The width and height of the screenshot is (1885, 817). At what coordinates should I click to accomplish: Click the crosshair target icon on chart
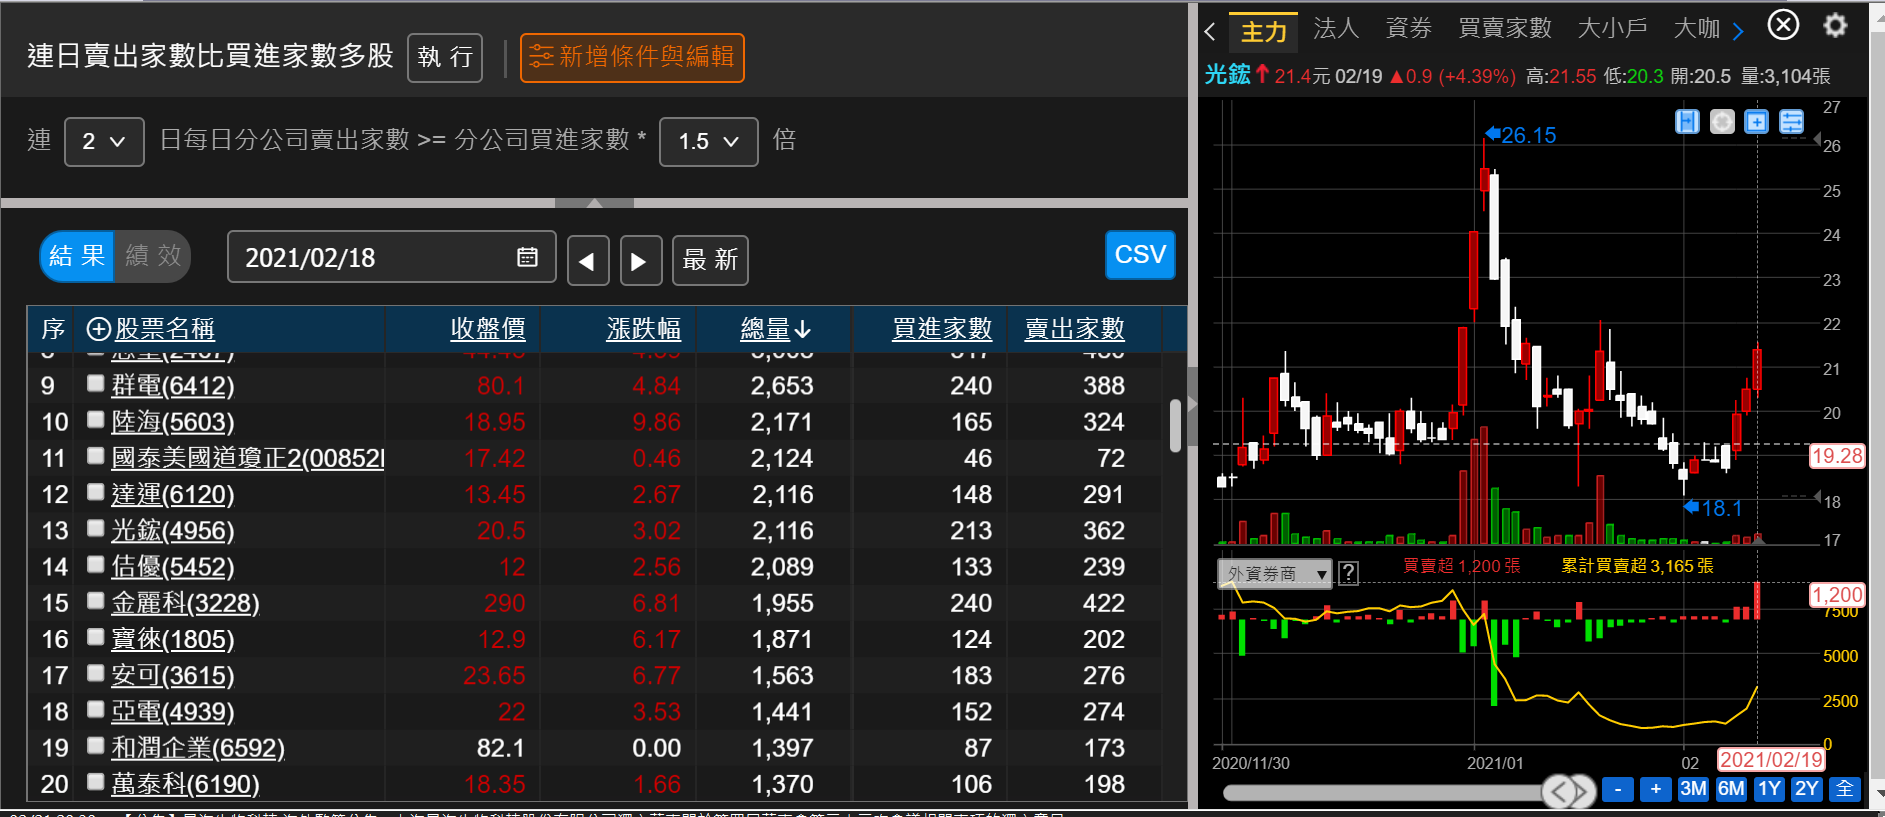point(1722,122)
